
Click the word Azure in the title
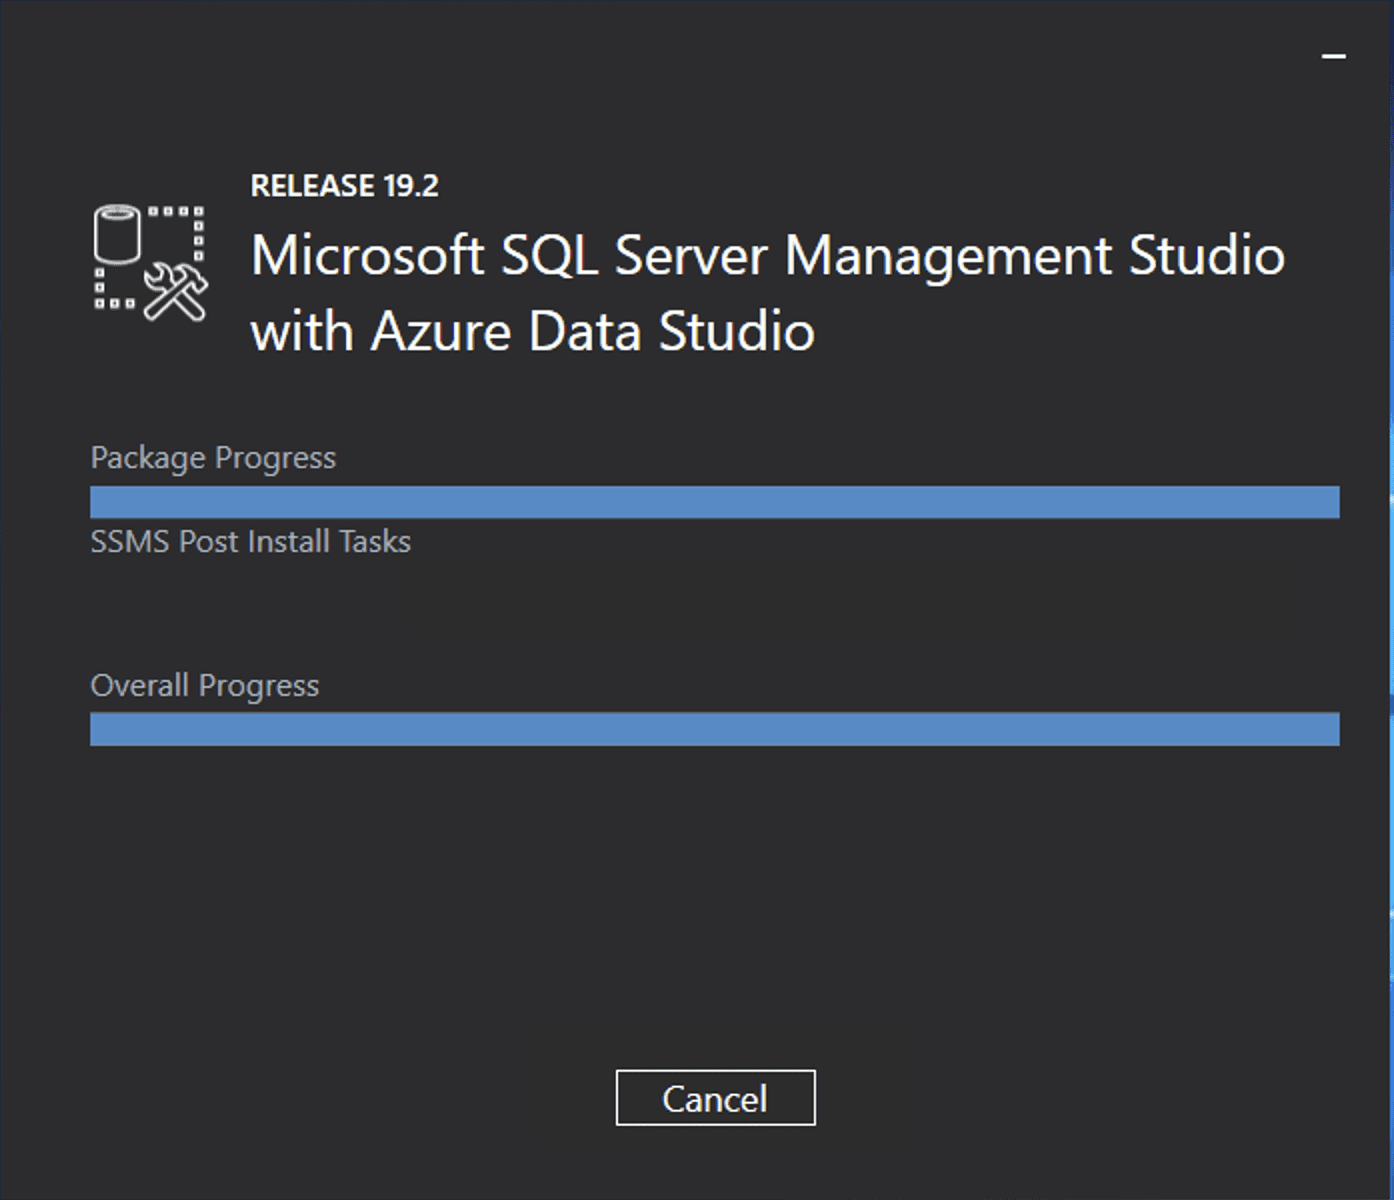[x=440, y=331]
